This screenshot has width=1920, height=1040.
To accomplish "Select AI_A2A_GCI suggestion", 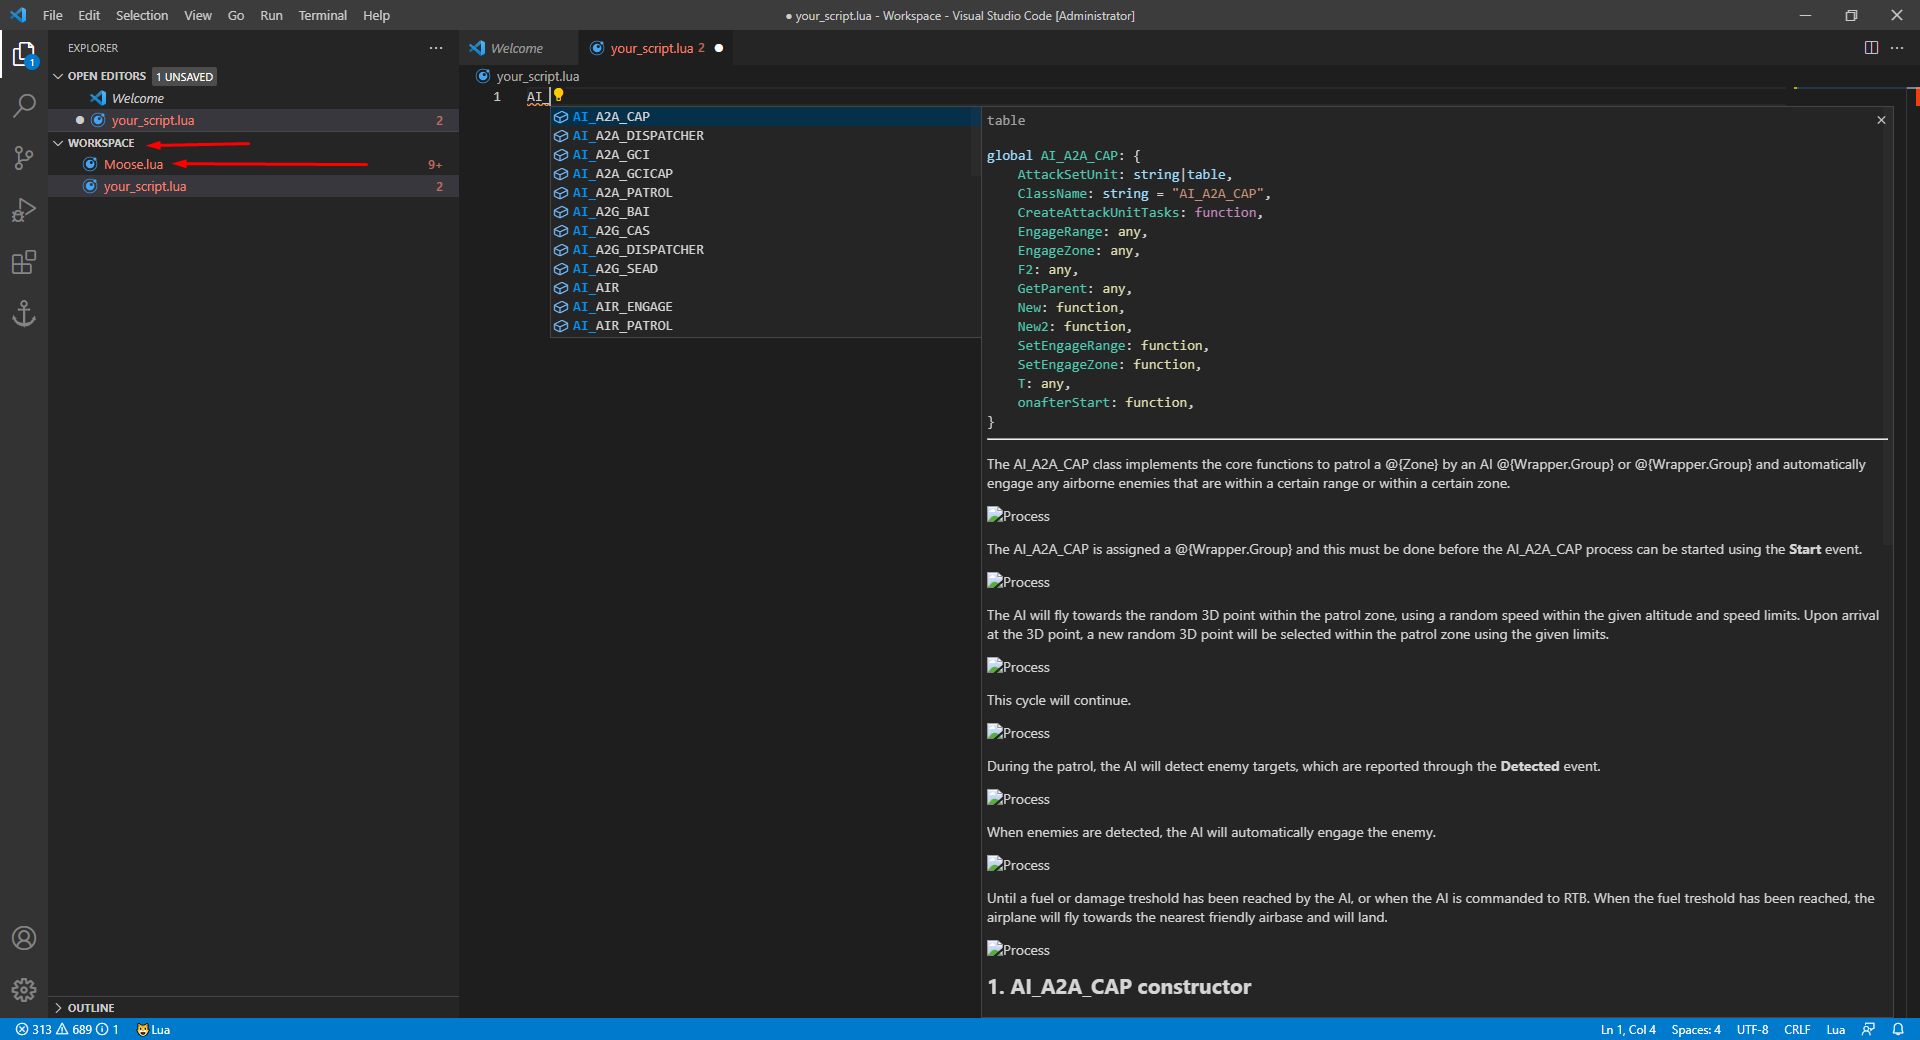I will (x=765, y=155).
